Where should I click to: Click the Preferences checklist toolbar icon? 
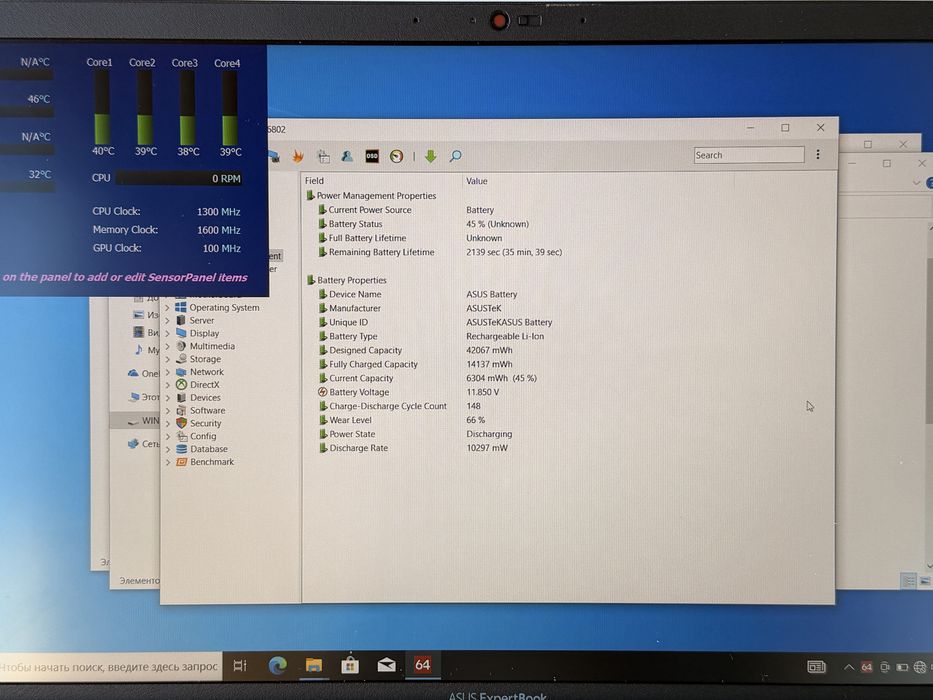[x=323, y=156]
